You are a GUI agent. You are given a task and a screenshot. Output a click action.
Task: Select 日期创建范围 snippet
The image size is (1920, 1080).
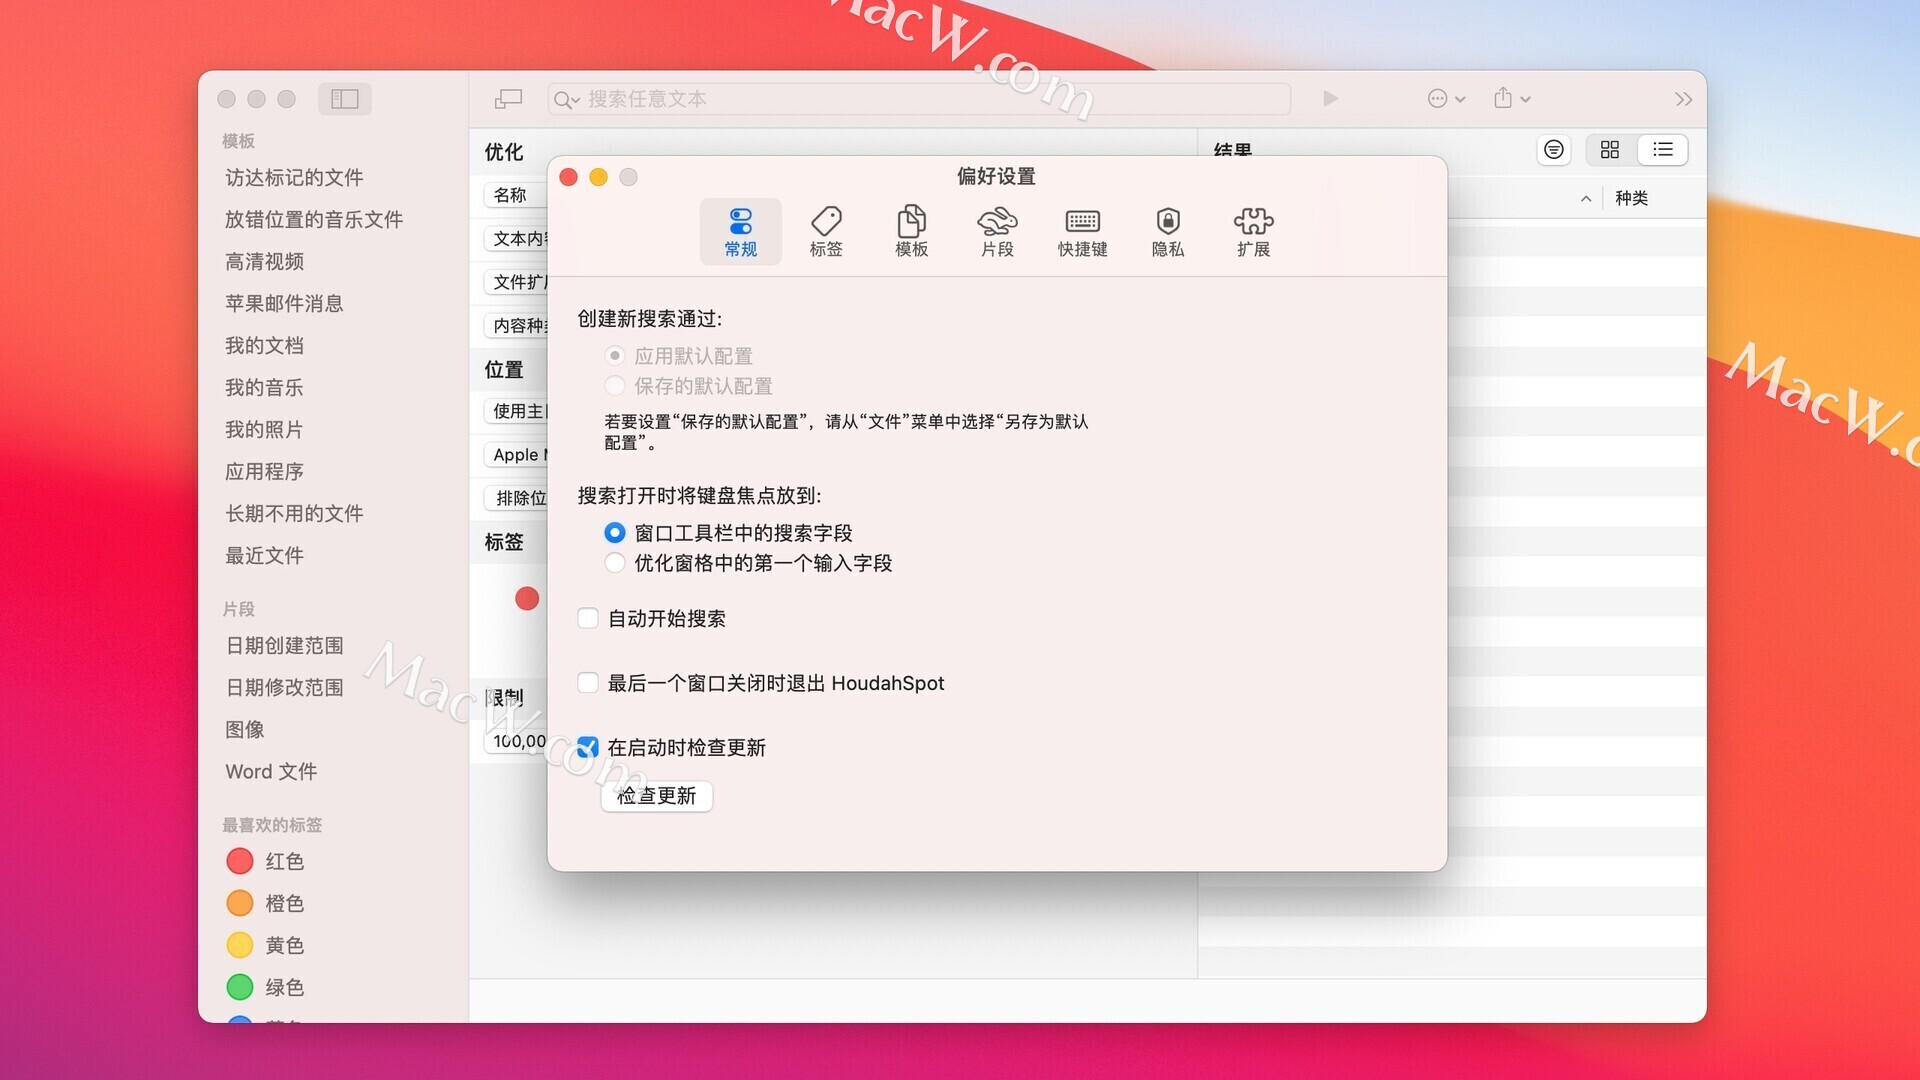tap(284, 646)
